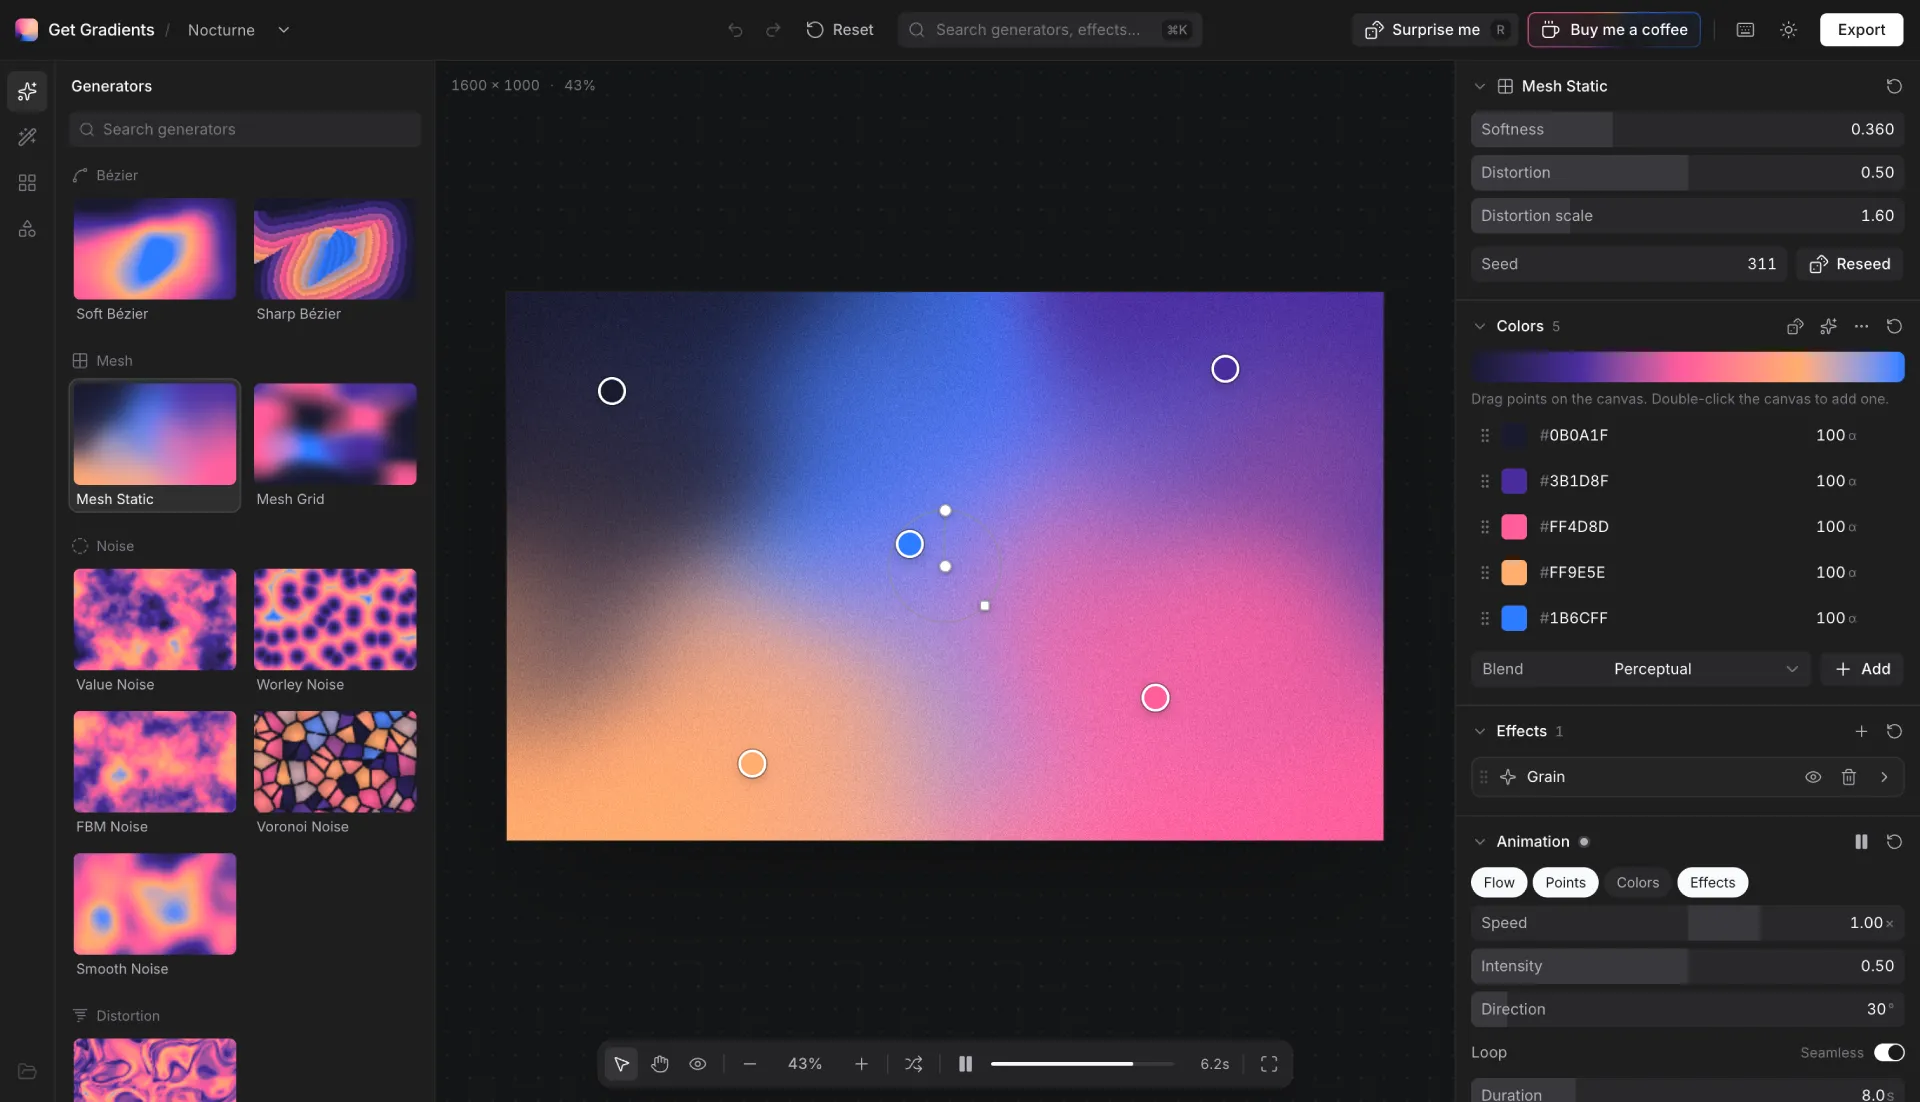
Task: Expand the Grain effect settings chevron
Action: (x=1884, y=777)
